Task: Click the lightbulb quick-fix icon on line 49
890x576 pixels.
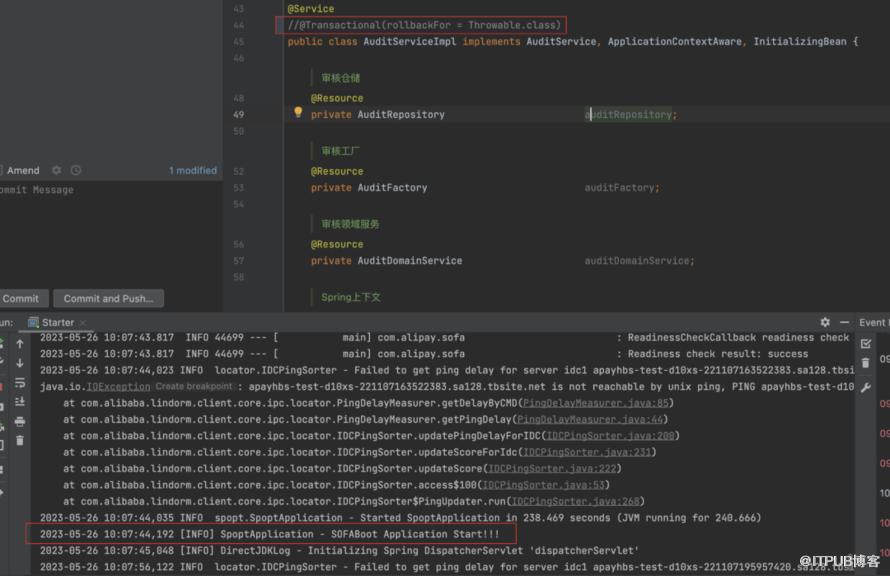Action: pos(297,113)
